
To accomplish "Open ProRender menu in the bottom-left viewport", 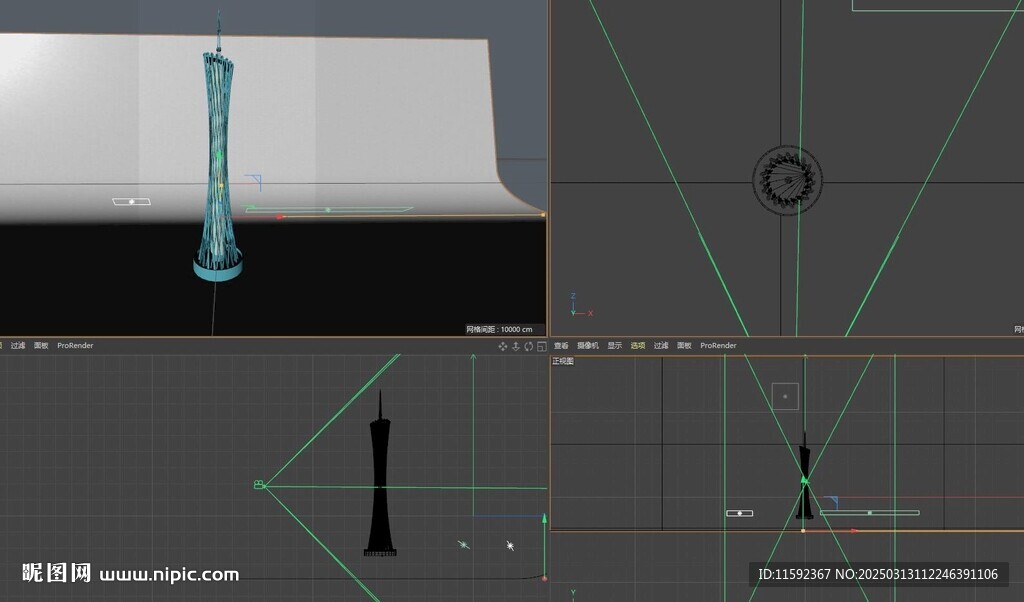I will point(75,345).
